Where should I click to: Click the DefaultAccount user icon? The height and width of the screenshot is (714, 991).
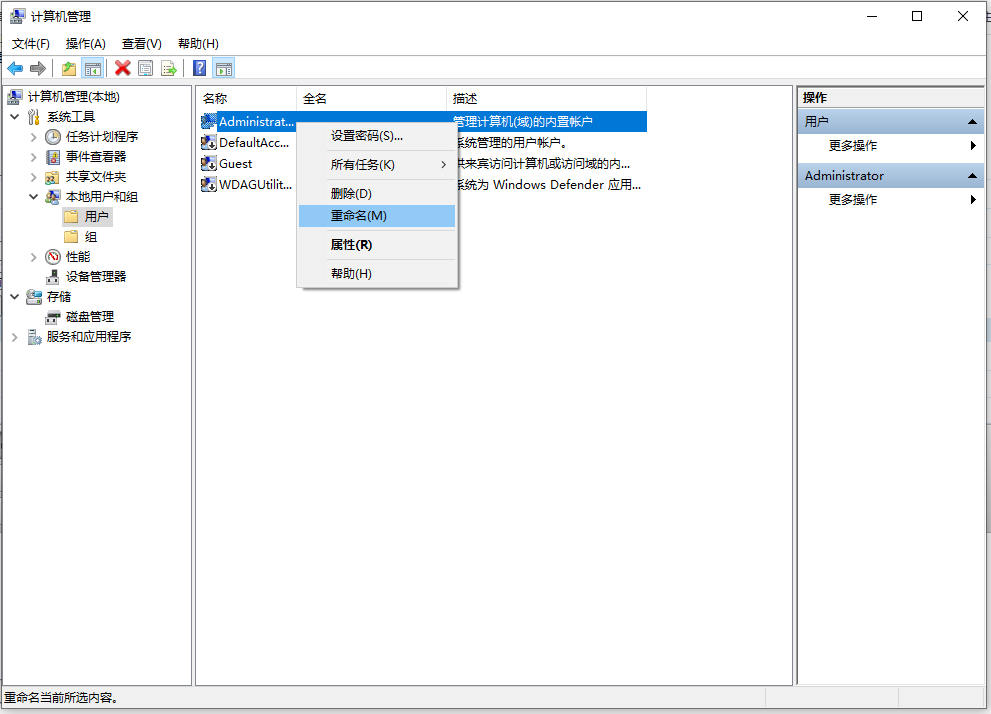pos(209,143)
